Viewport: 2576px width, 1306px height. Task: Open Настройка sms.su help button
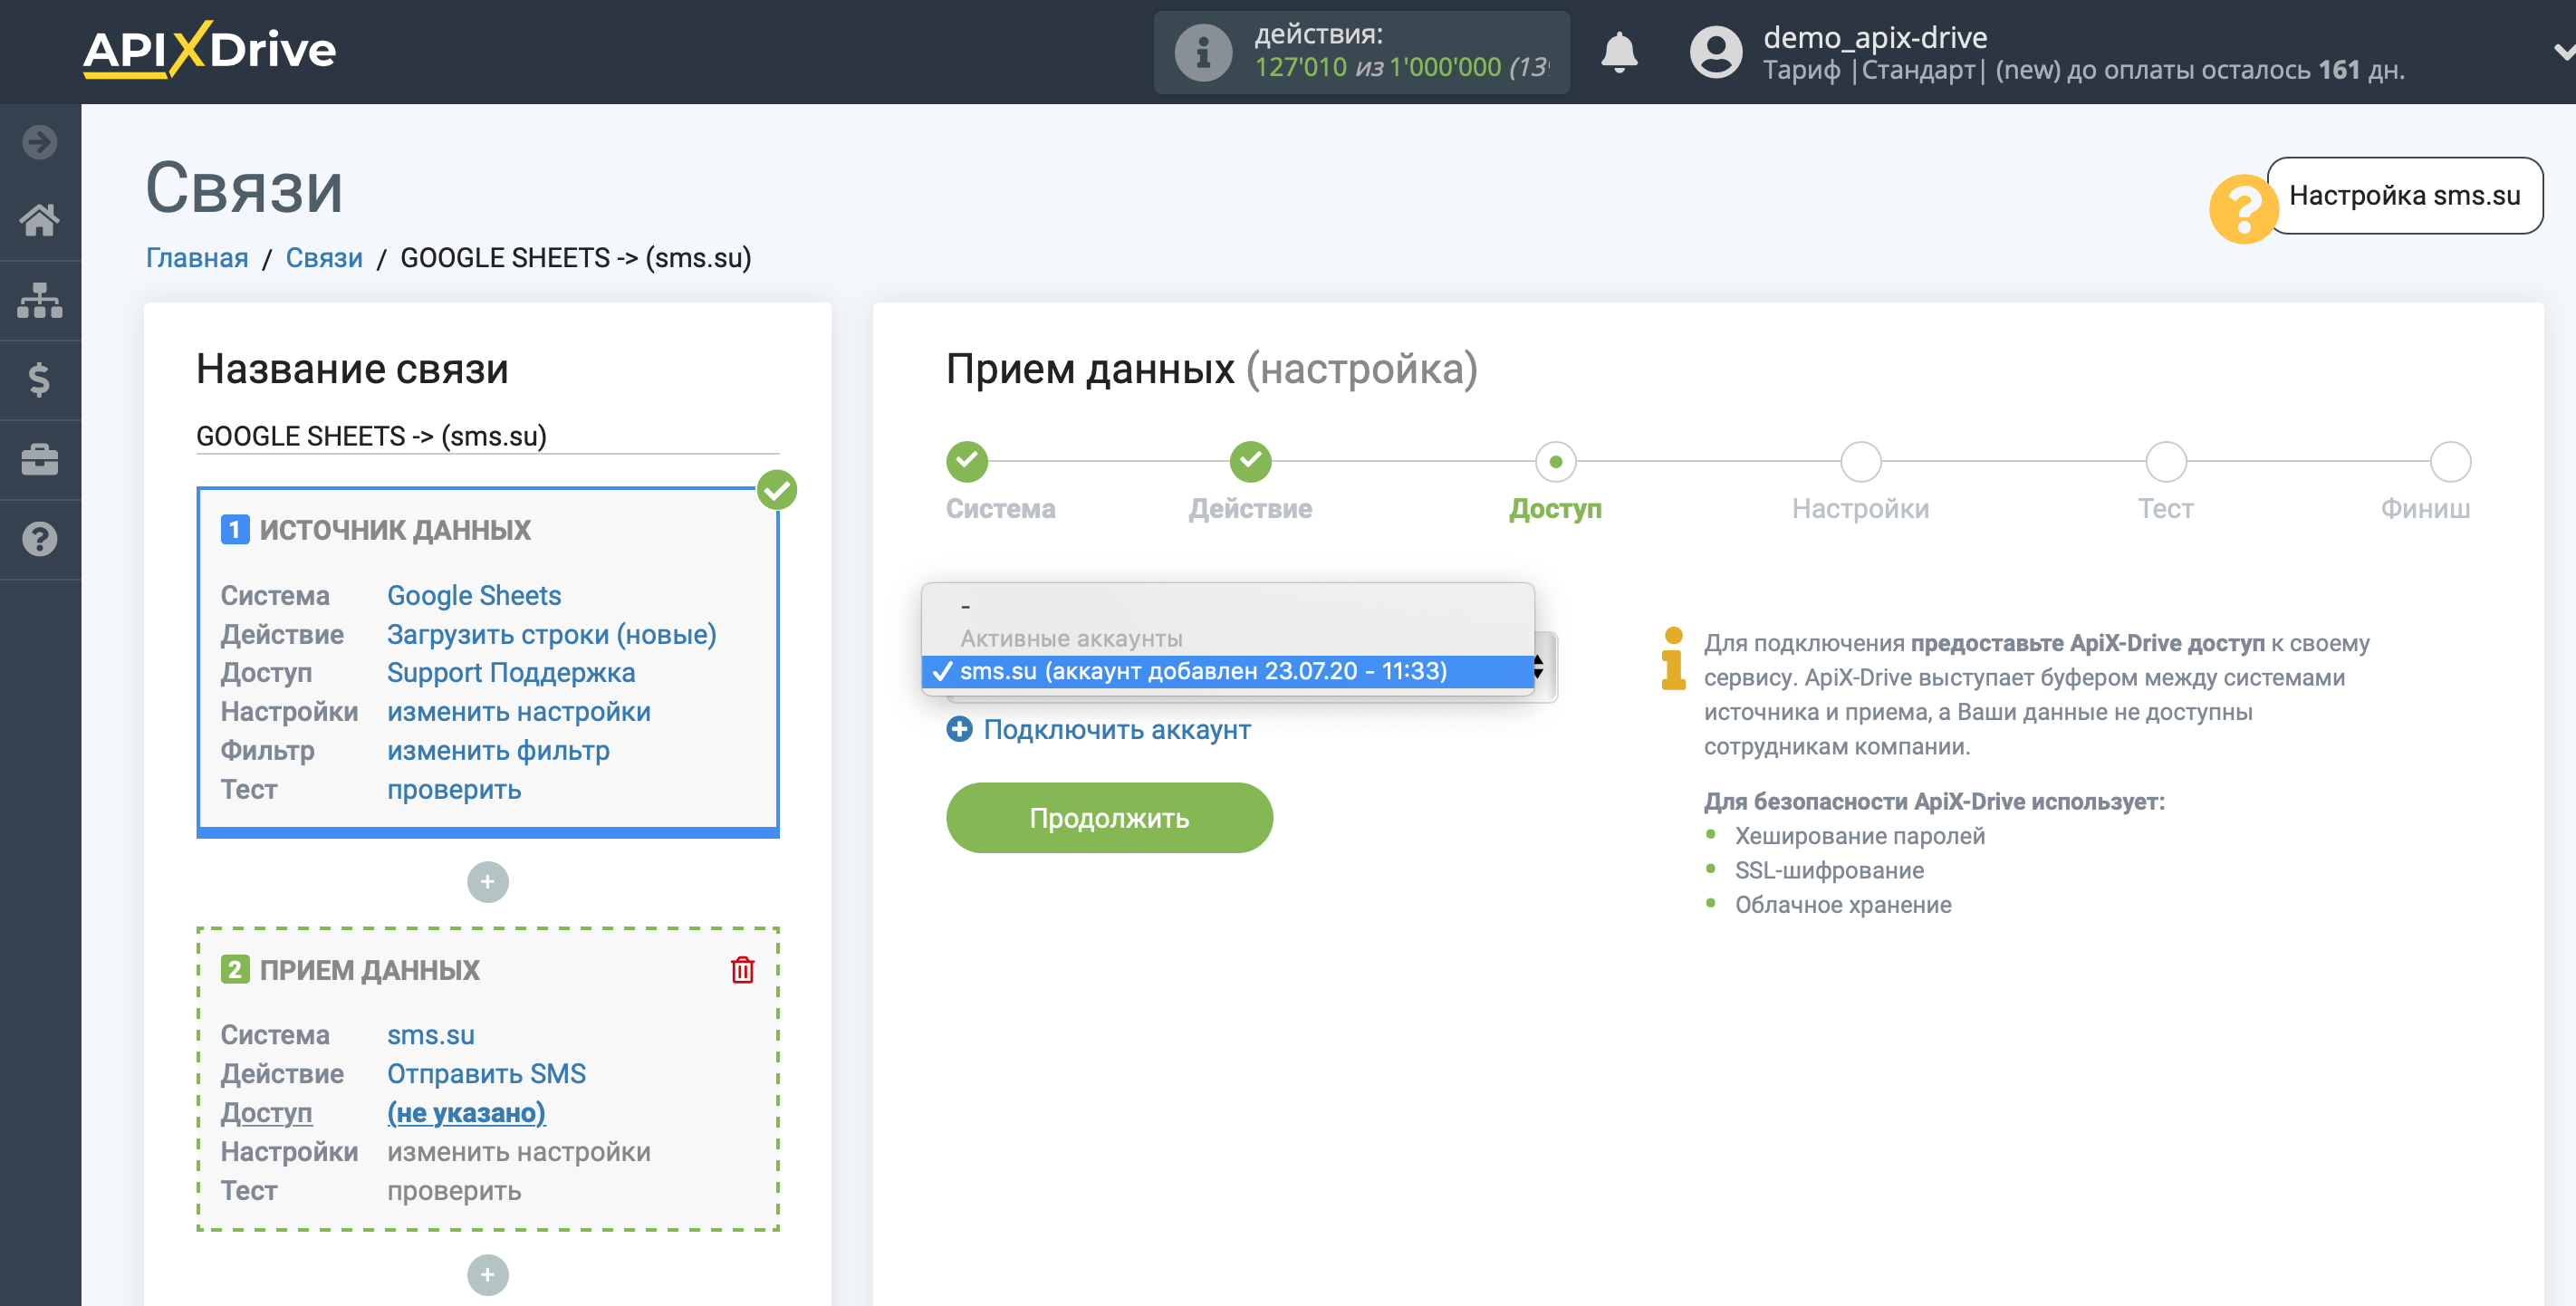coord(2404,195)
